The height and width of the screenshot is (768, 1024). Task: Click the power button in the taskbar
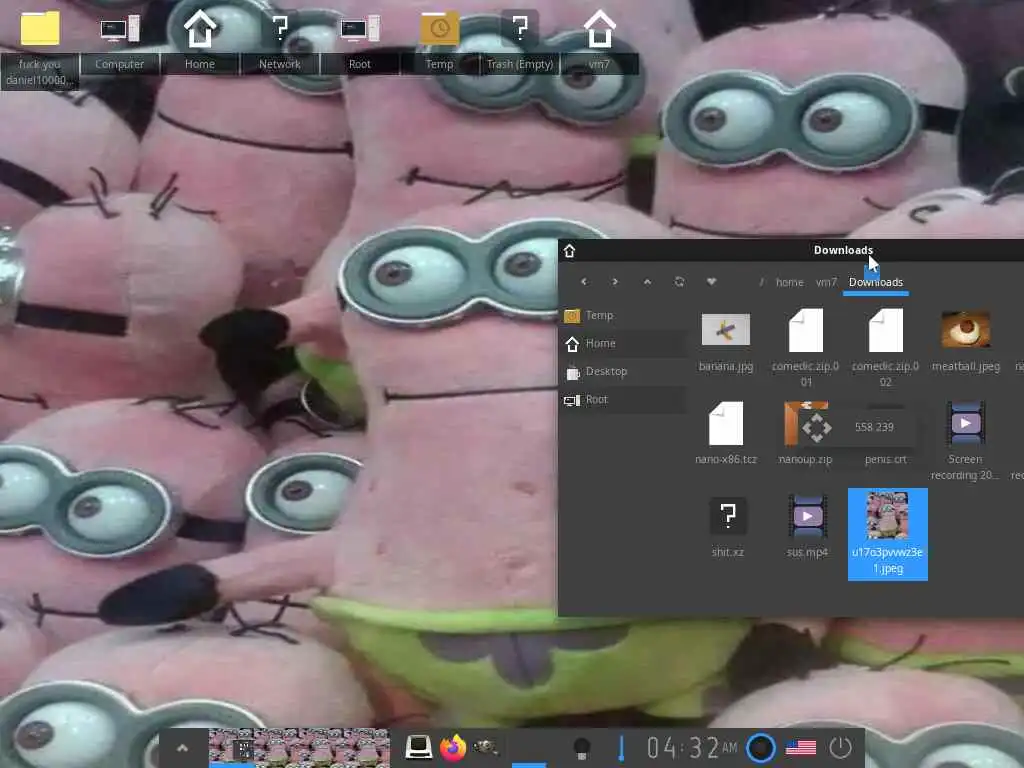(x=840, y=747)
